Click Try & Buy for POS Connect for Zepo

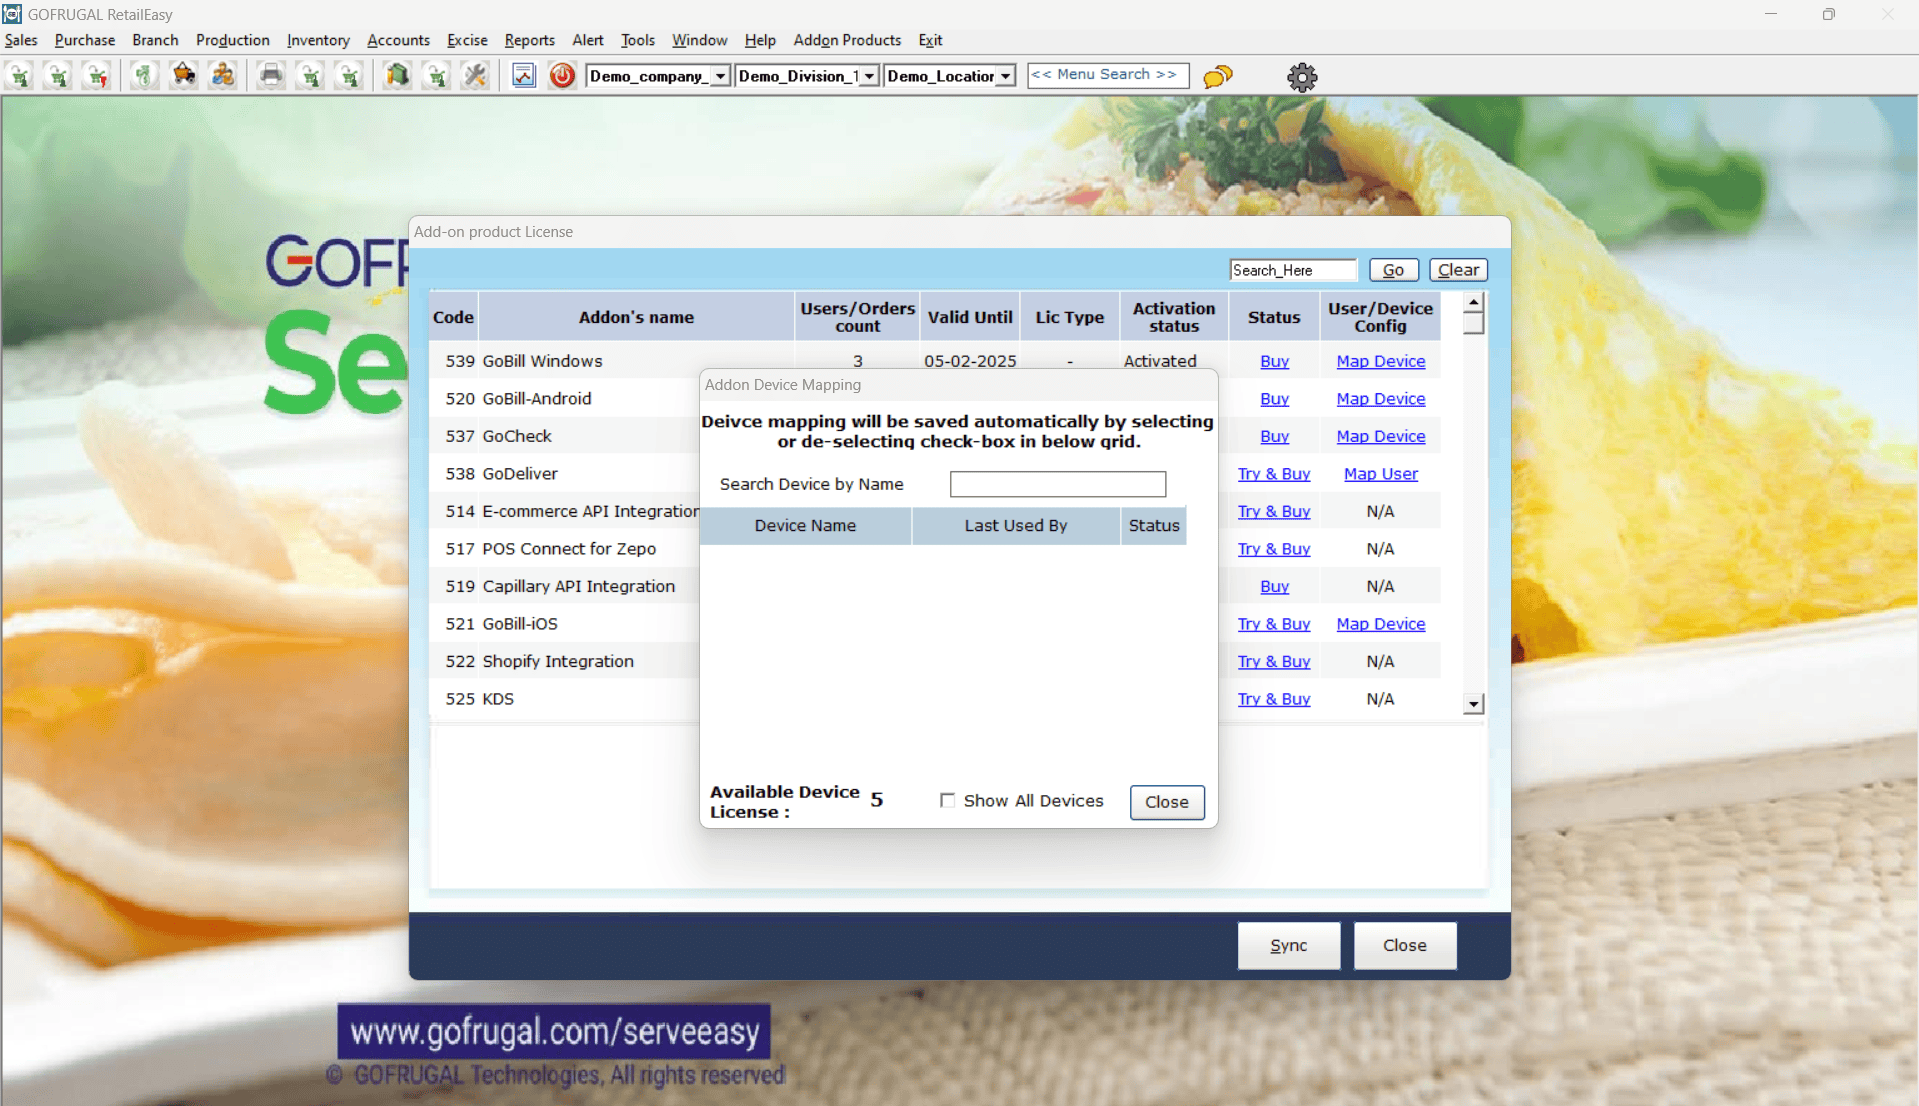1274,549
